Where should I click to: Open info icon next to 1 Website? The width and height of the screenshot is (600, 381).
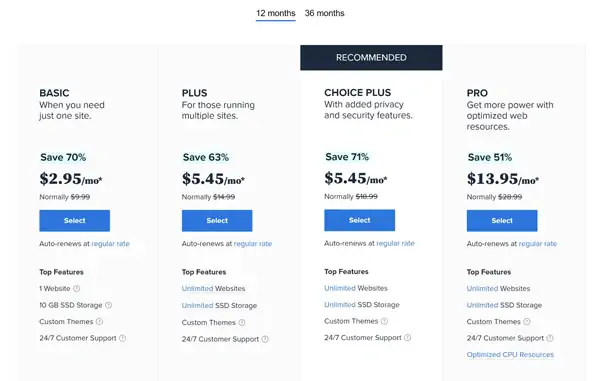click(x=77, y=288)
